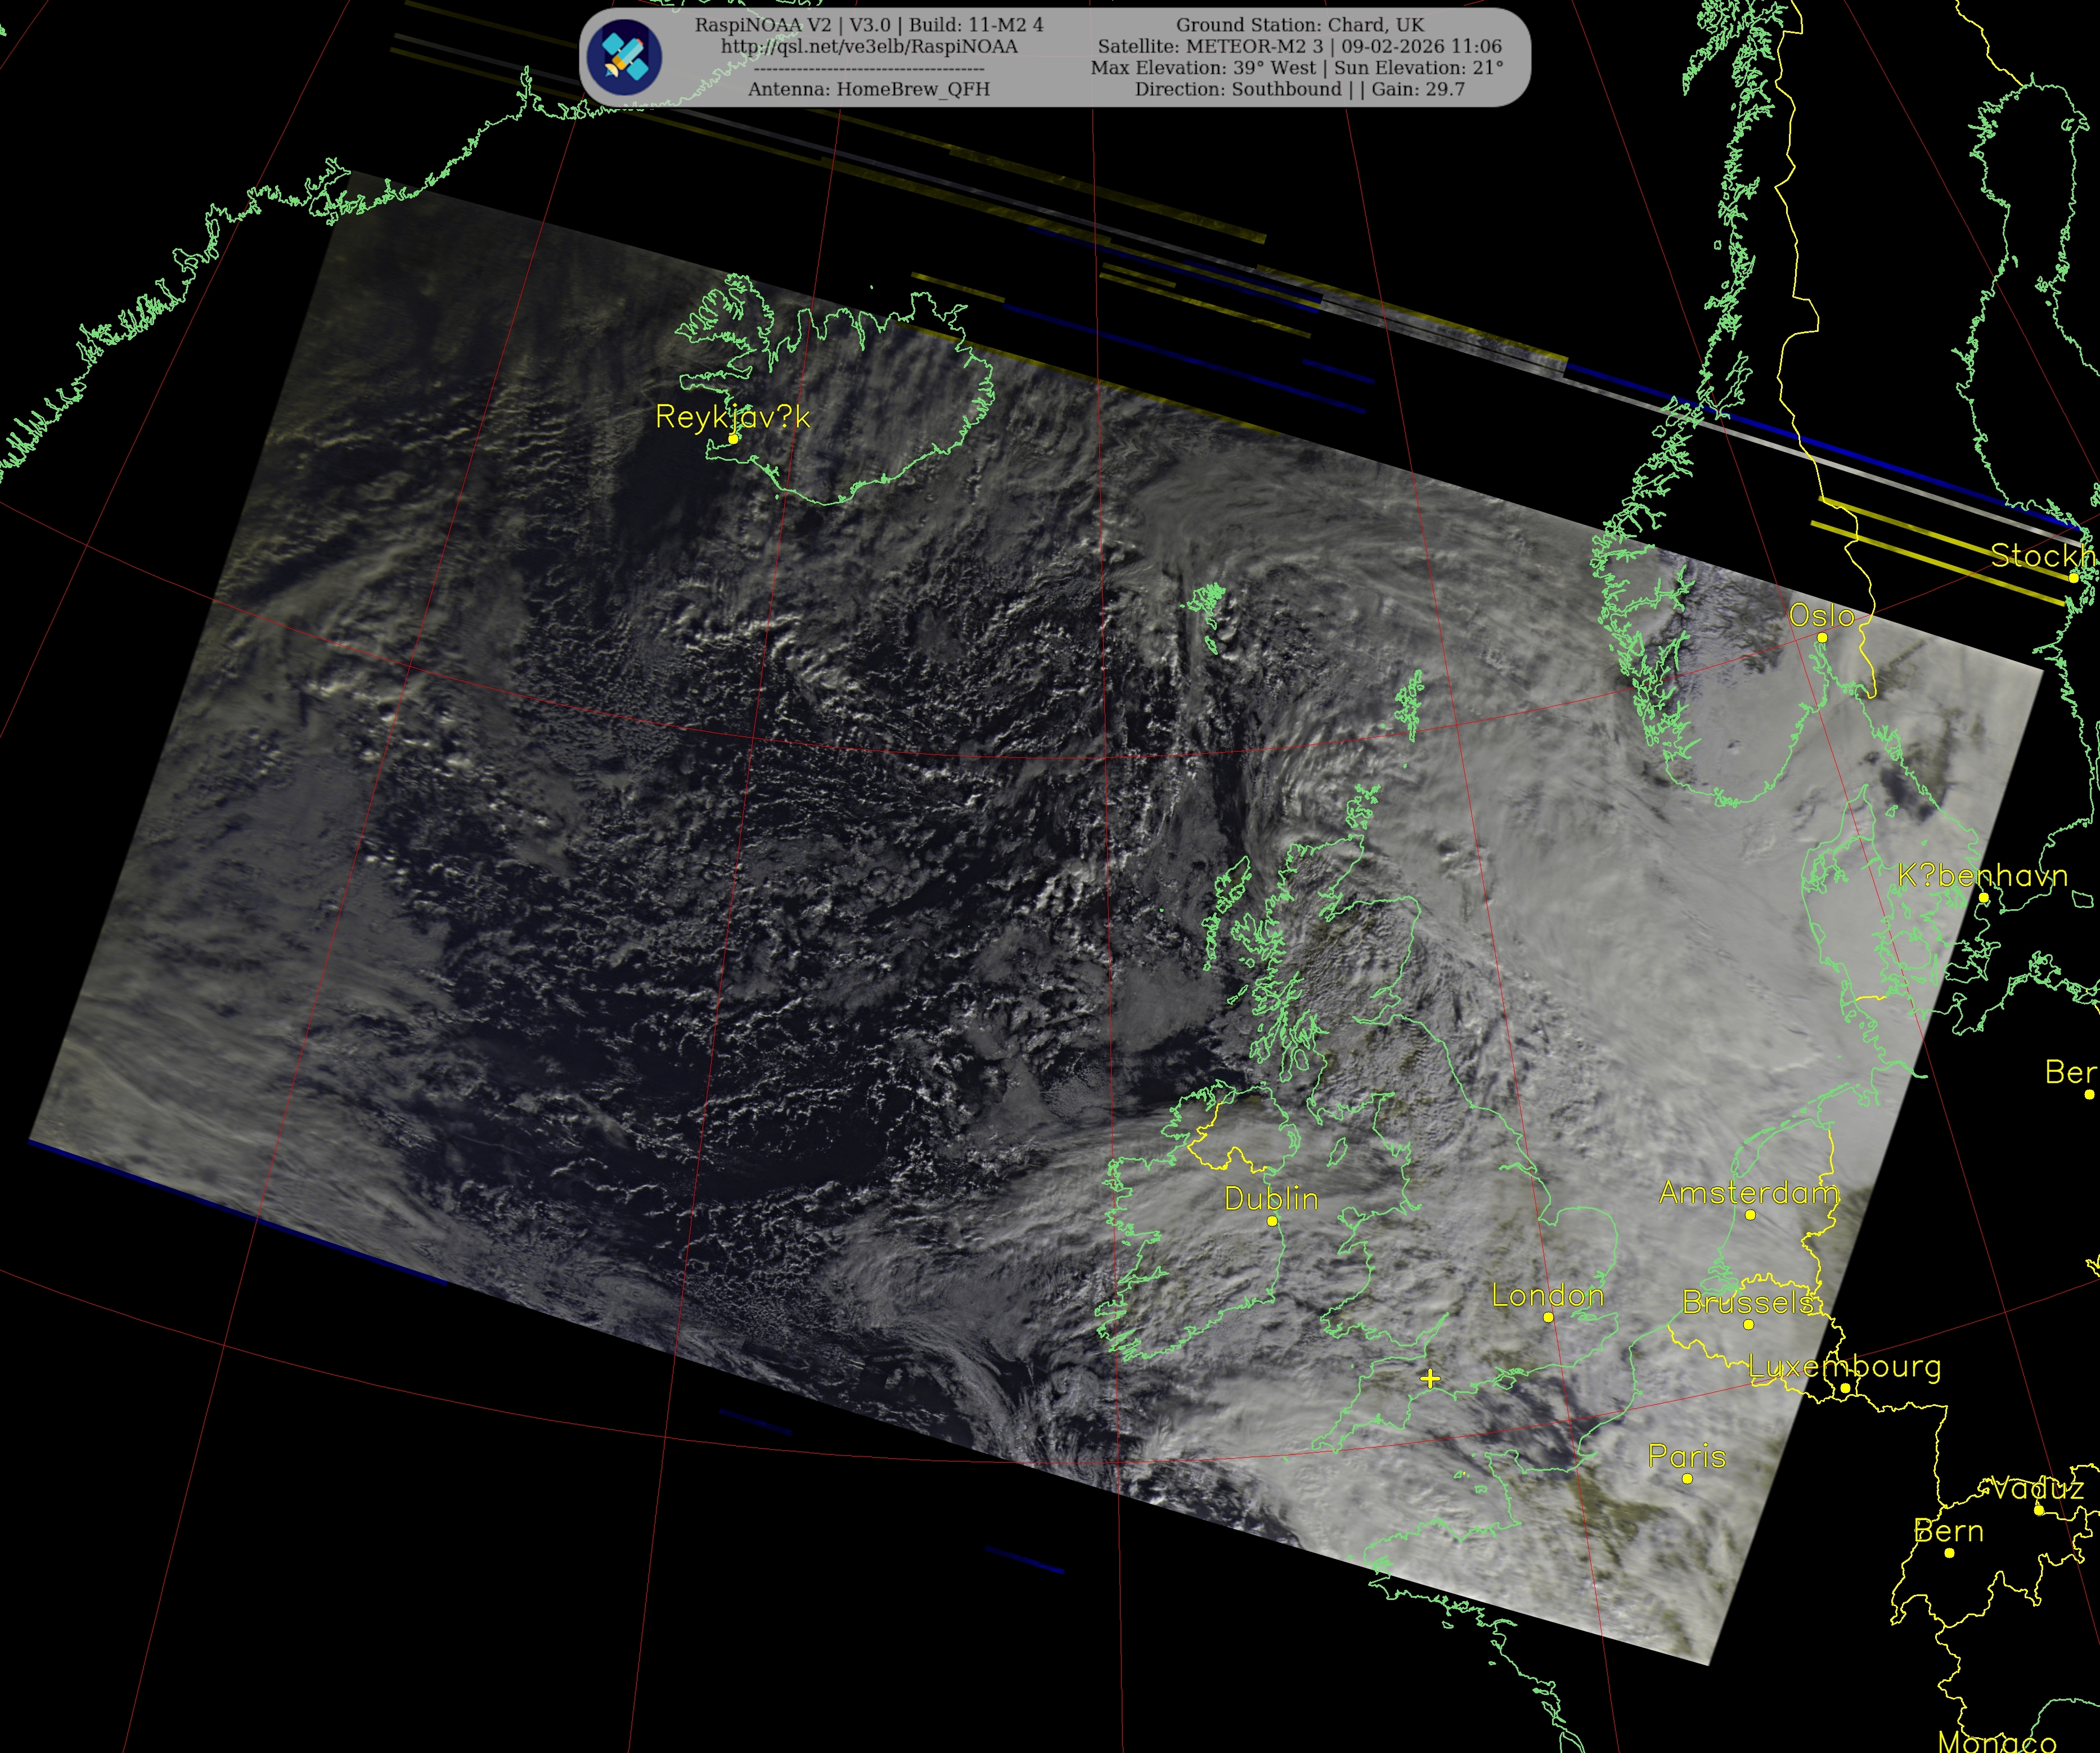Click the RaspiNOAA V2 build title text
The height and width of the screenshot is (1753, 2100).
coord(869,25)
